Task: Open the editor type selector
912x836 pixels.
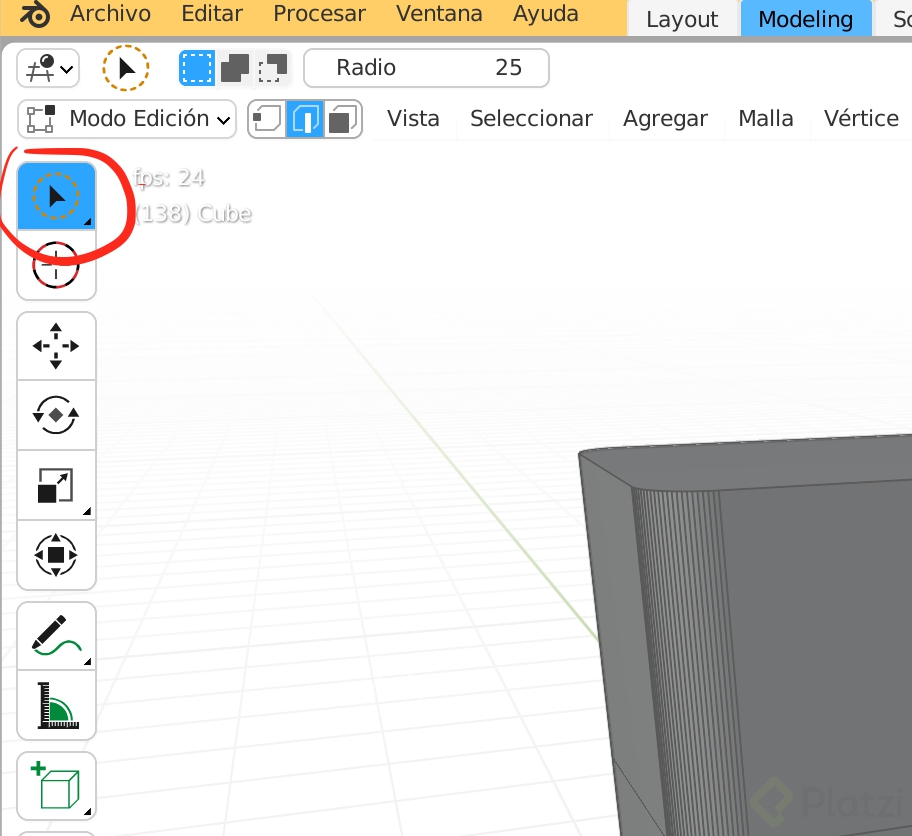Action: (x=47, y=67)
